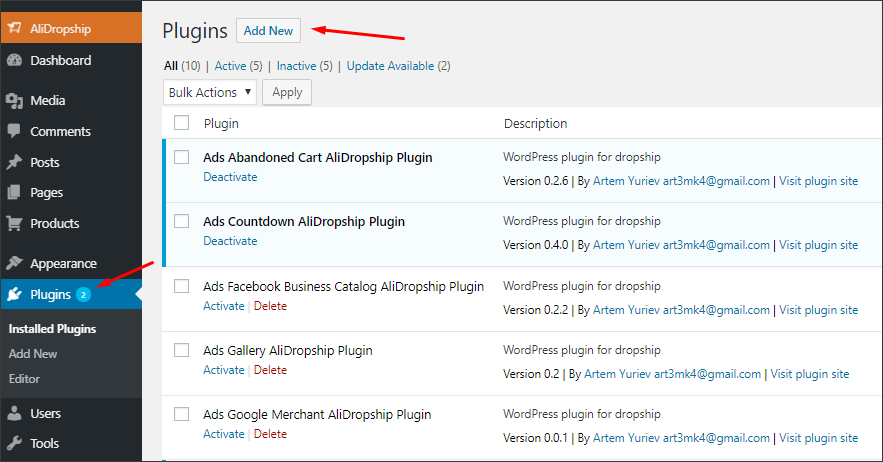883x462 pixels.
Task: Check the Ads Facebook Business Catalog checkbox
Action: pos(181,286)
